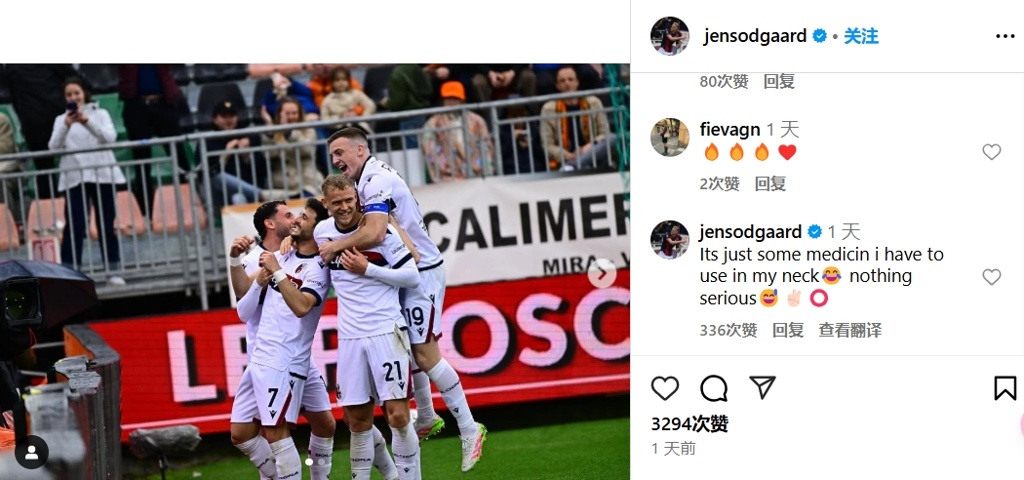The image size is (1024, 480).
Task: Reply to fievagn's comment
Action: pos(770,184)
